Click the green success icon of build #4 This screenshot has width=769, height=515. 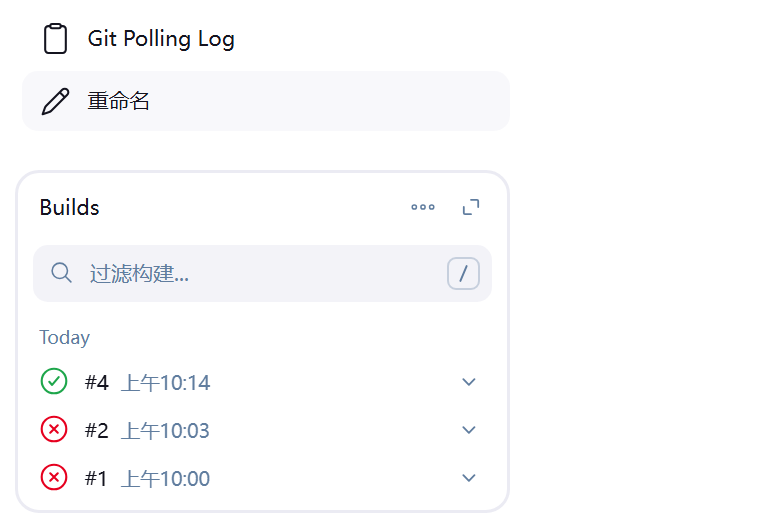click(54, 381)
